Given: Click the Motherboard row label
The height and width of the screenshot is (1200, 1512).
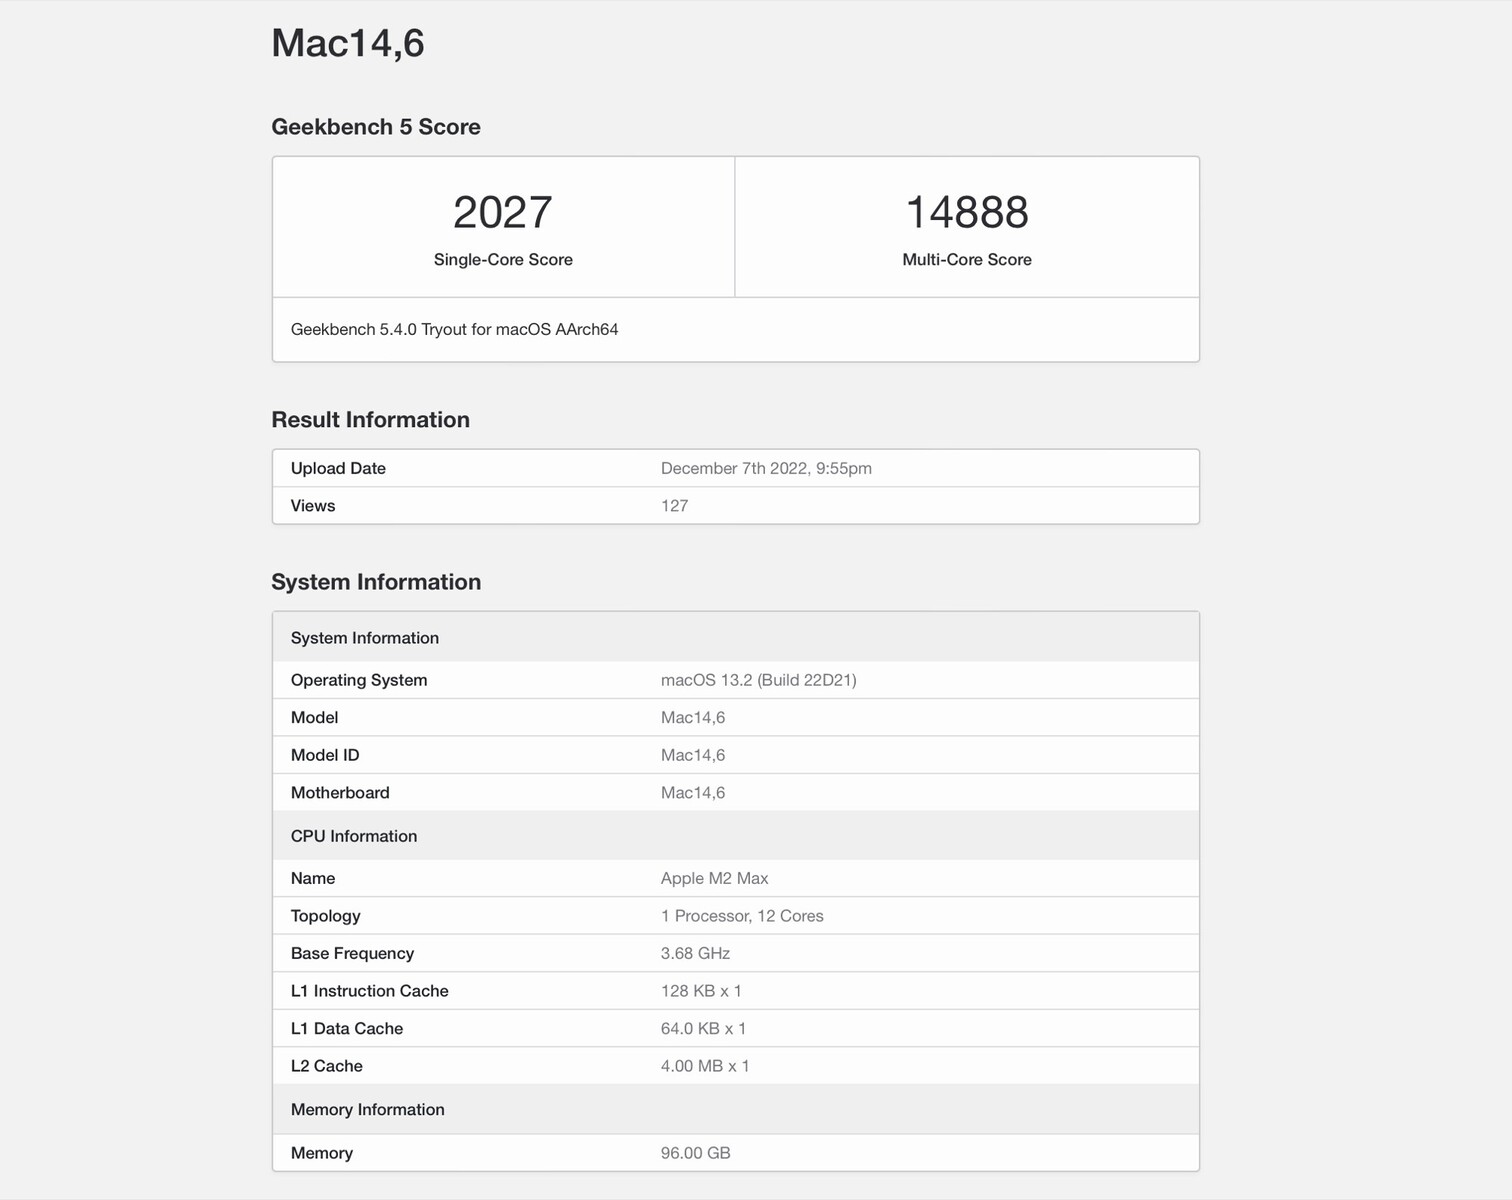Looking at the screenshot, I should (x=340, y=793).
